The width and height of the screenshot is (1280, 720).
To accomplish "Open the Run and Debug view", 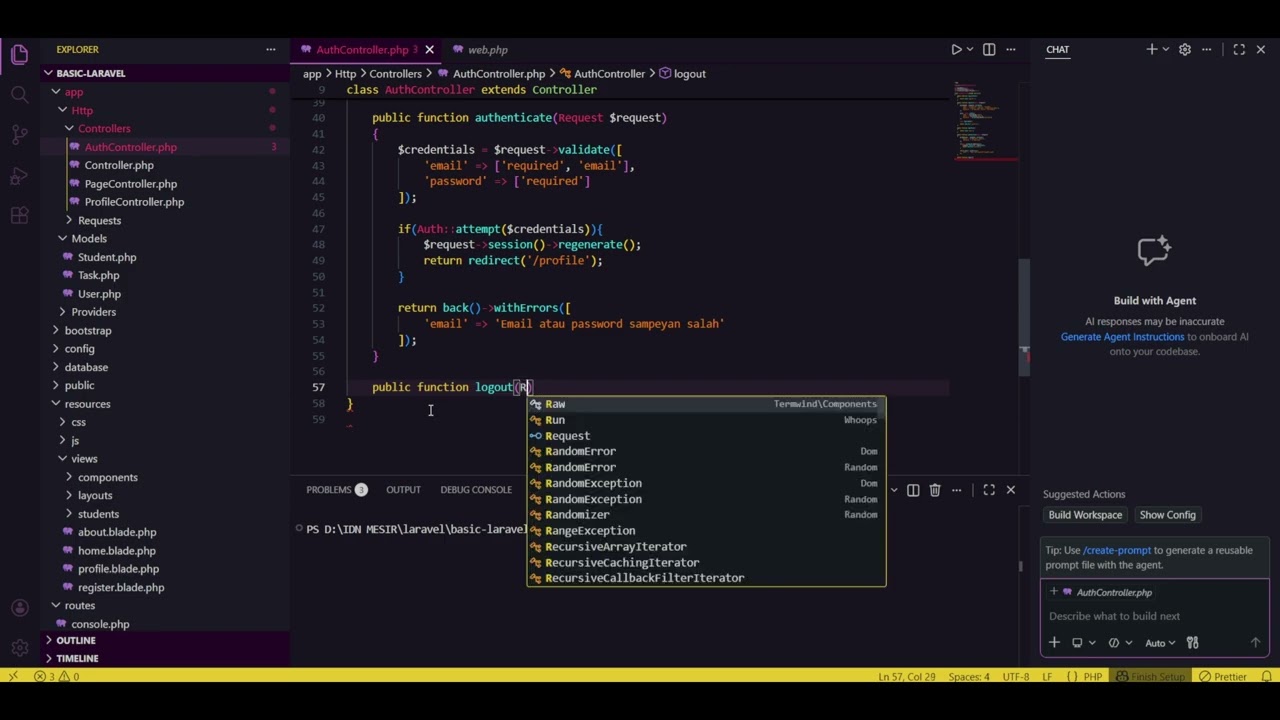I will tap(19, 175).
